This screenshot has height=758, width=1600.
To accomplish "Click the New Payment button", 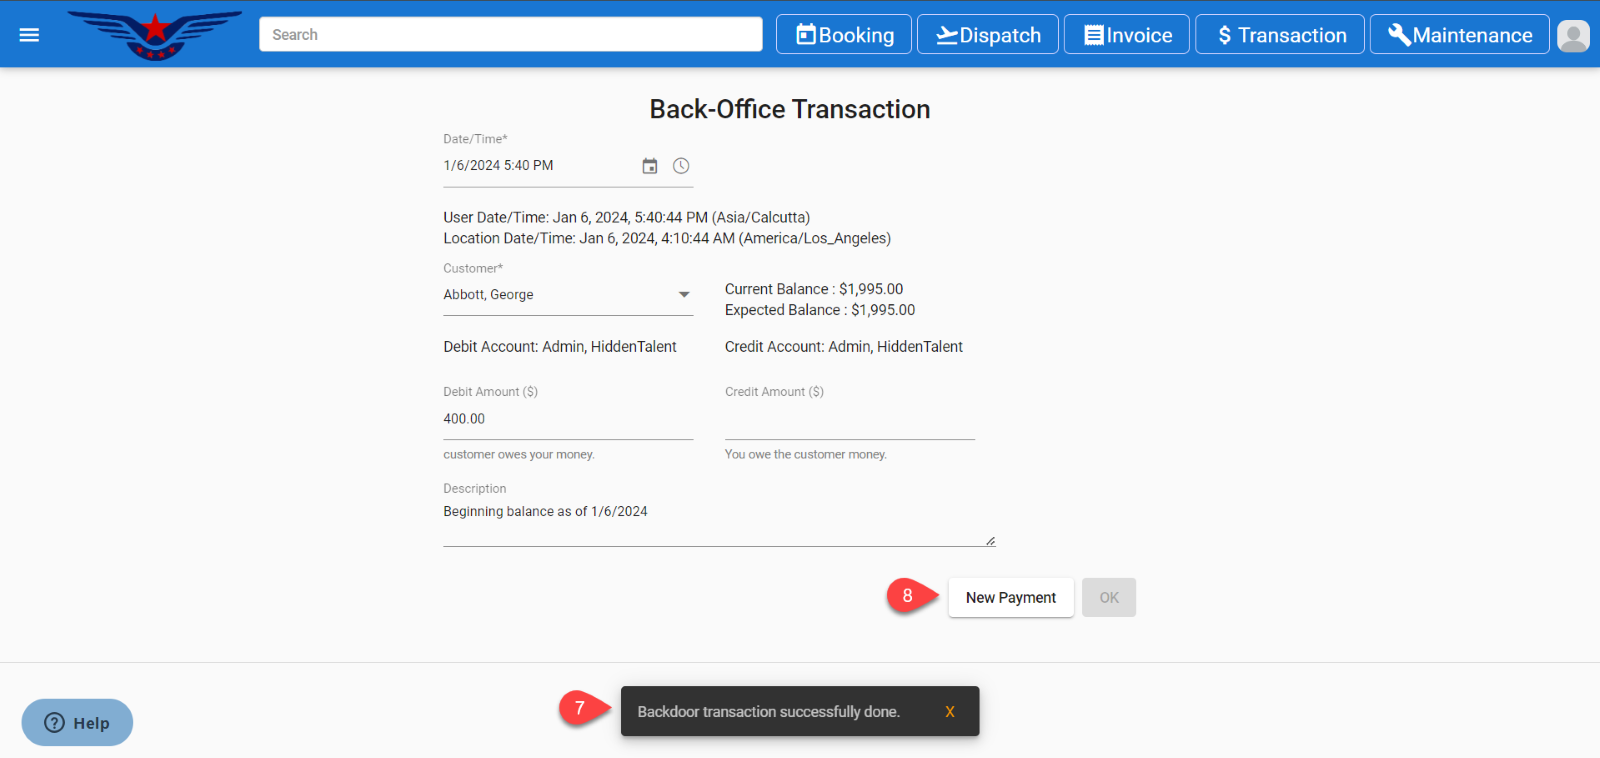I will [1010, 598].
